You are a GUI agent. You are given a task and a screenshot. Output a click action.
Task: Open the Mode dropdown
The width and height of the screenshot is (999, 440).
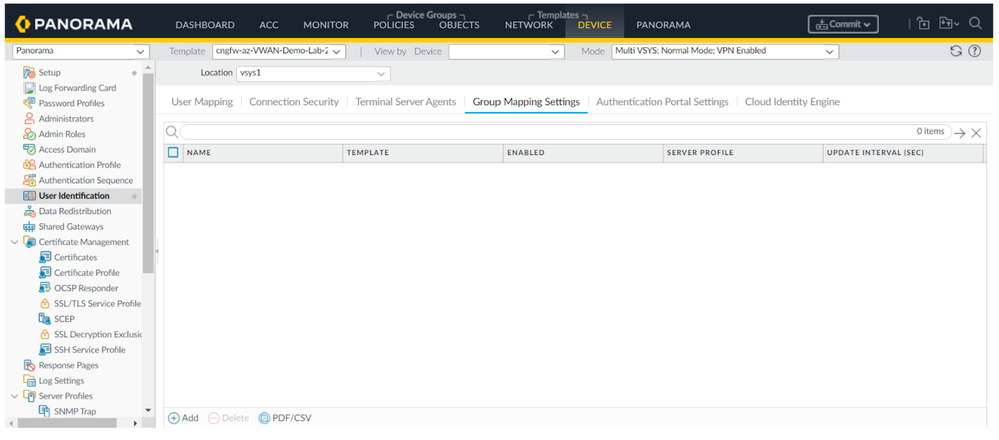point(725,51)
